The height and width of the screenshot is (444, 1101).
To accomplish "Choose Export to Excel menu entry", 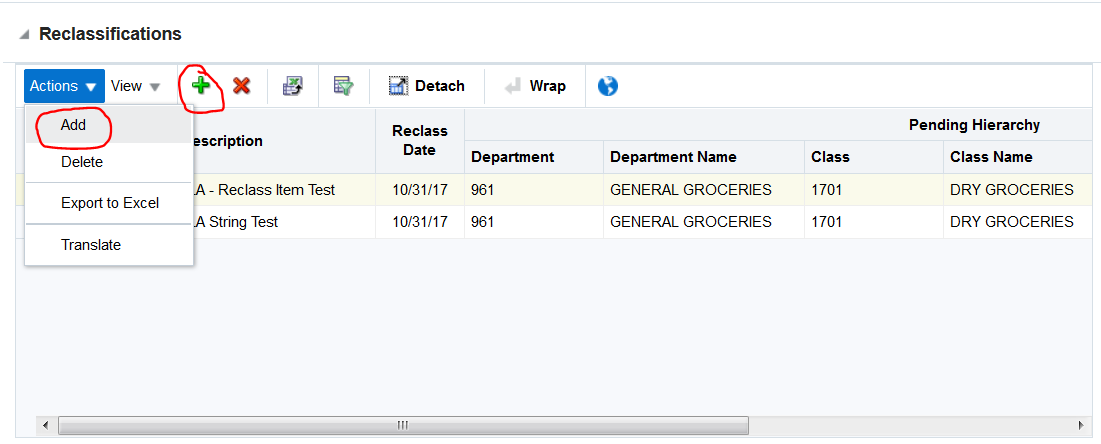I will point(109,203).
